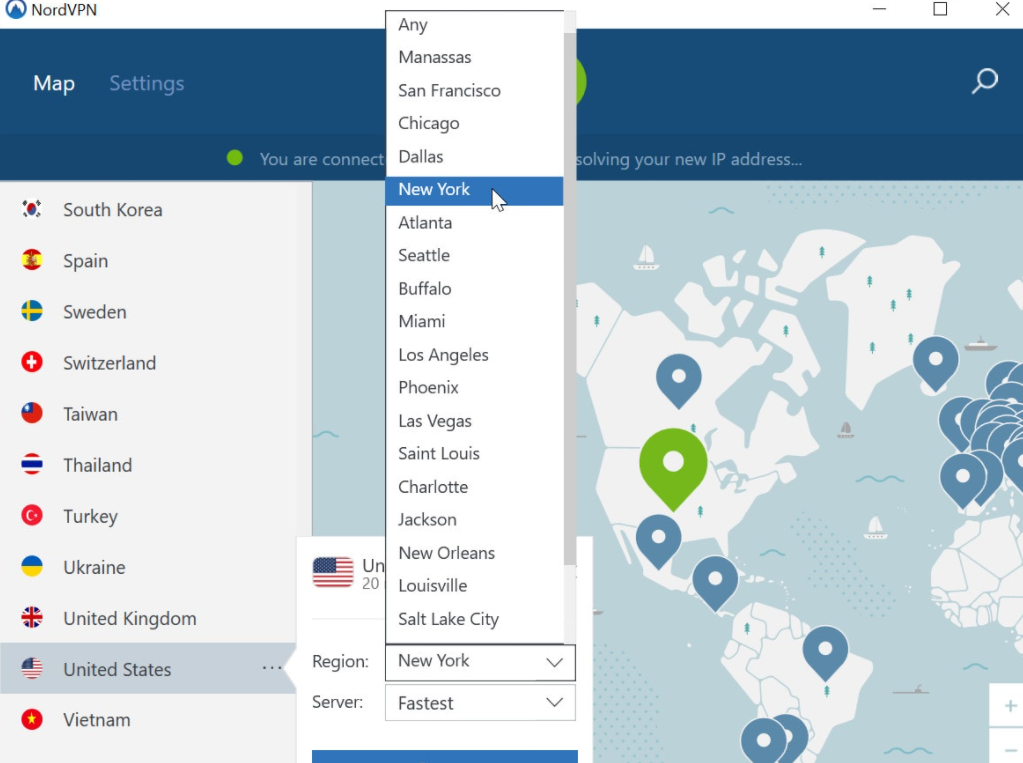Select Los Angeles region

point(474,354)
